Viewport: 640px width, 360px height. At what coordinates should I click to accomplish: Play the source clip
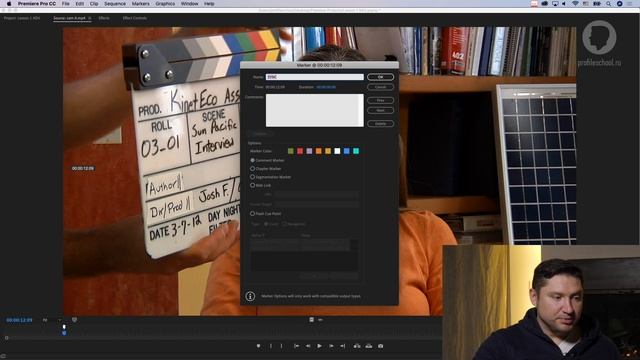click(319, 346)
